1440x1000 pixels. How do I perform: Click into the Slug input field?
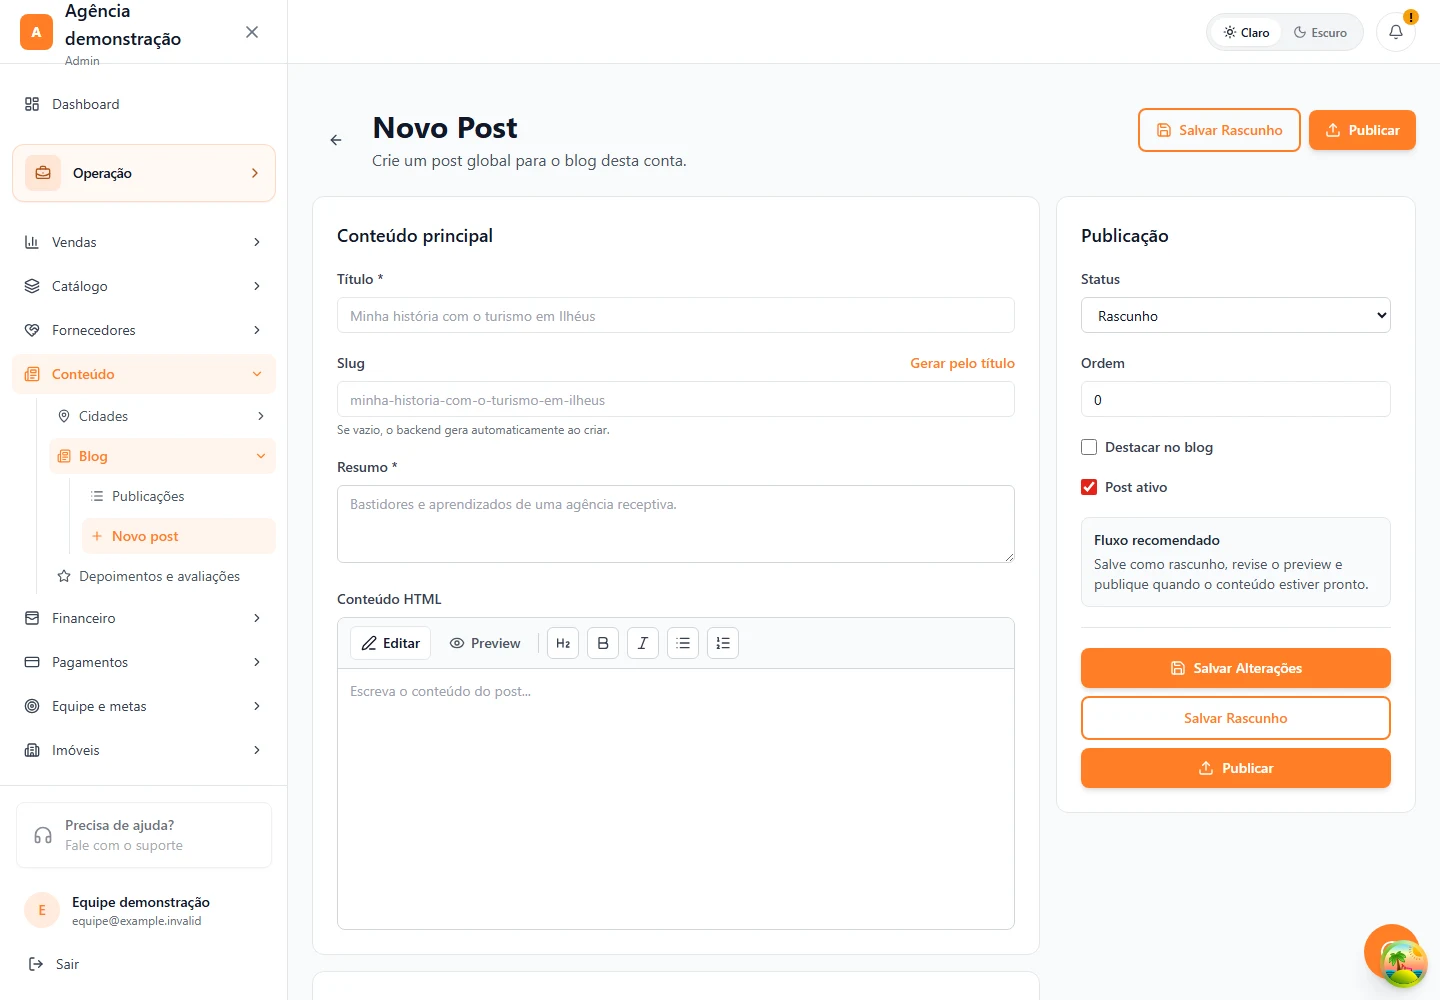(676, 399)
